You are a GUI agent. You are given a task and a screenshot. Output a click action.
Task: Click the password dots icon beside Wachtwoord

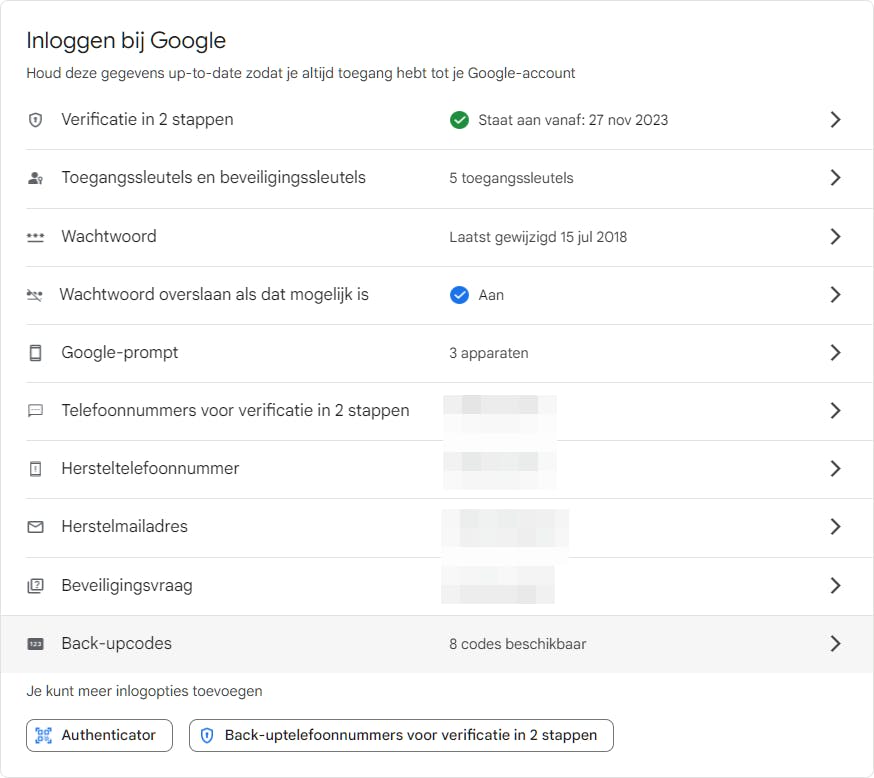click(36, 237)
